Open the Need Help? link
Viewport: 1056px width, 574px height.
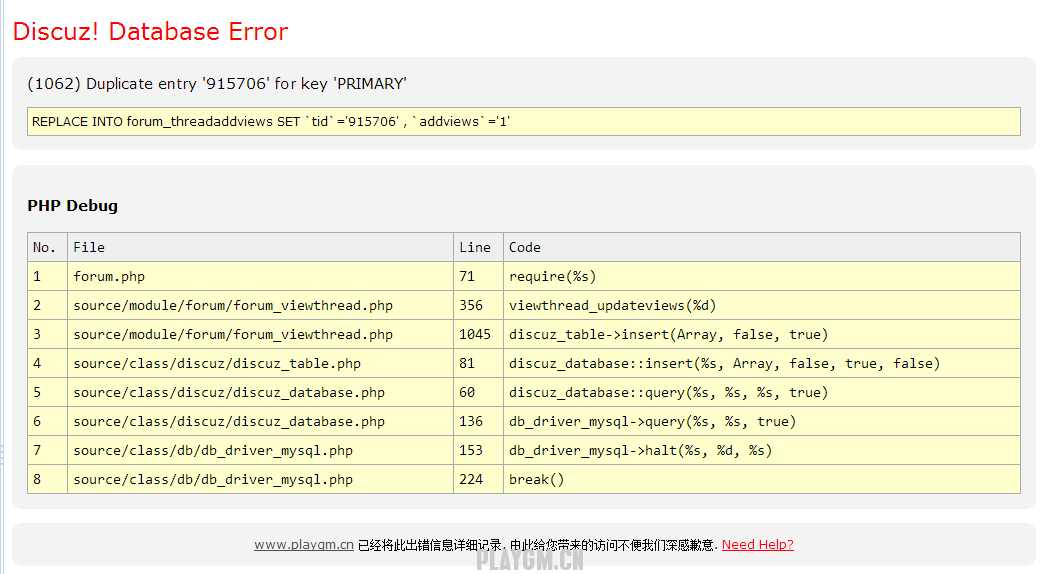click(758, 544)
